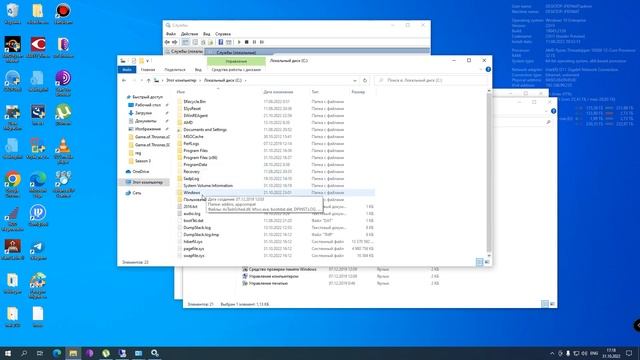
Task: Open the recent locations dropdown next to forward arrow
Action: (141, 80)
